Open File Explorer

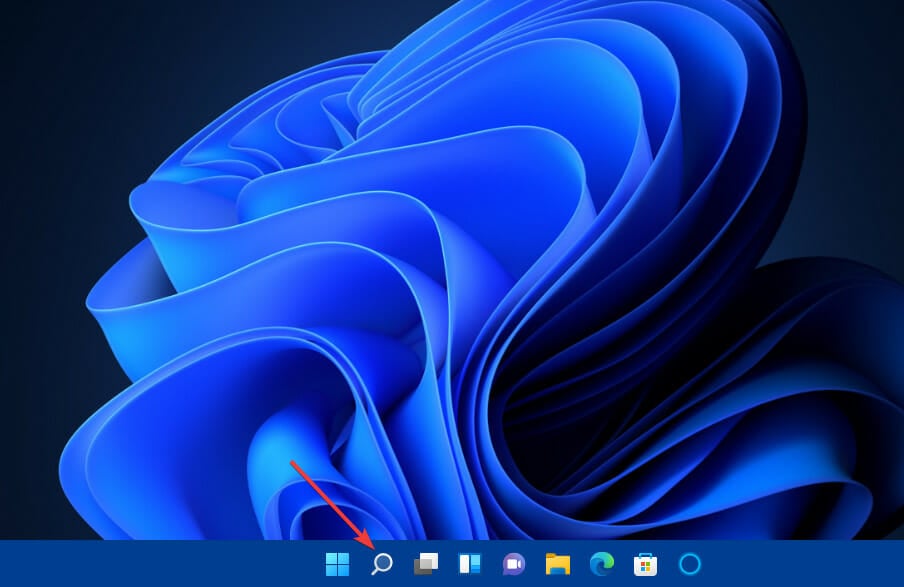pyautogui.click(x=557, y=564)
